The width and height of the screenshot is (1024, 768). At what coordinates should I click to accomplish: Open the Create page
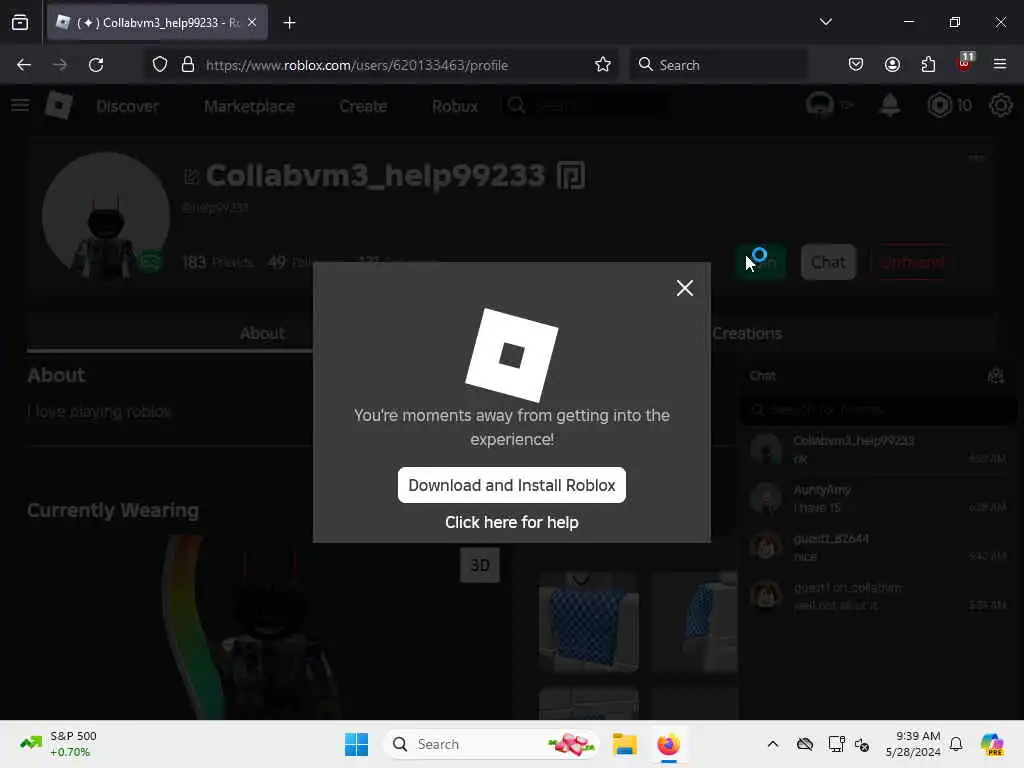[x=363, y=106]
